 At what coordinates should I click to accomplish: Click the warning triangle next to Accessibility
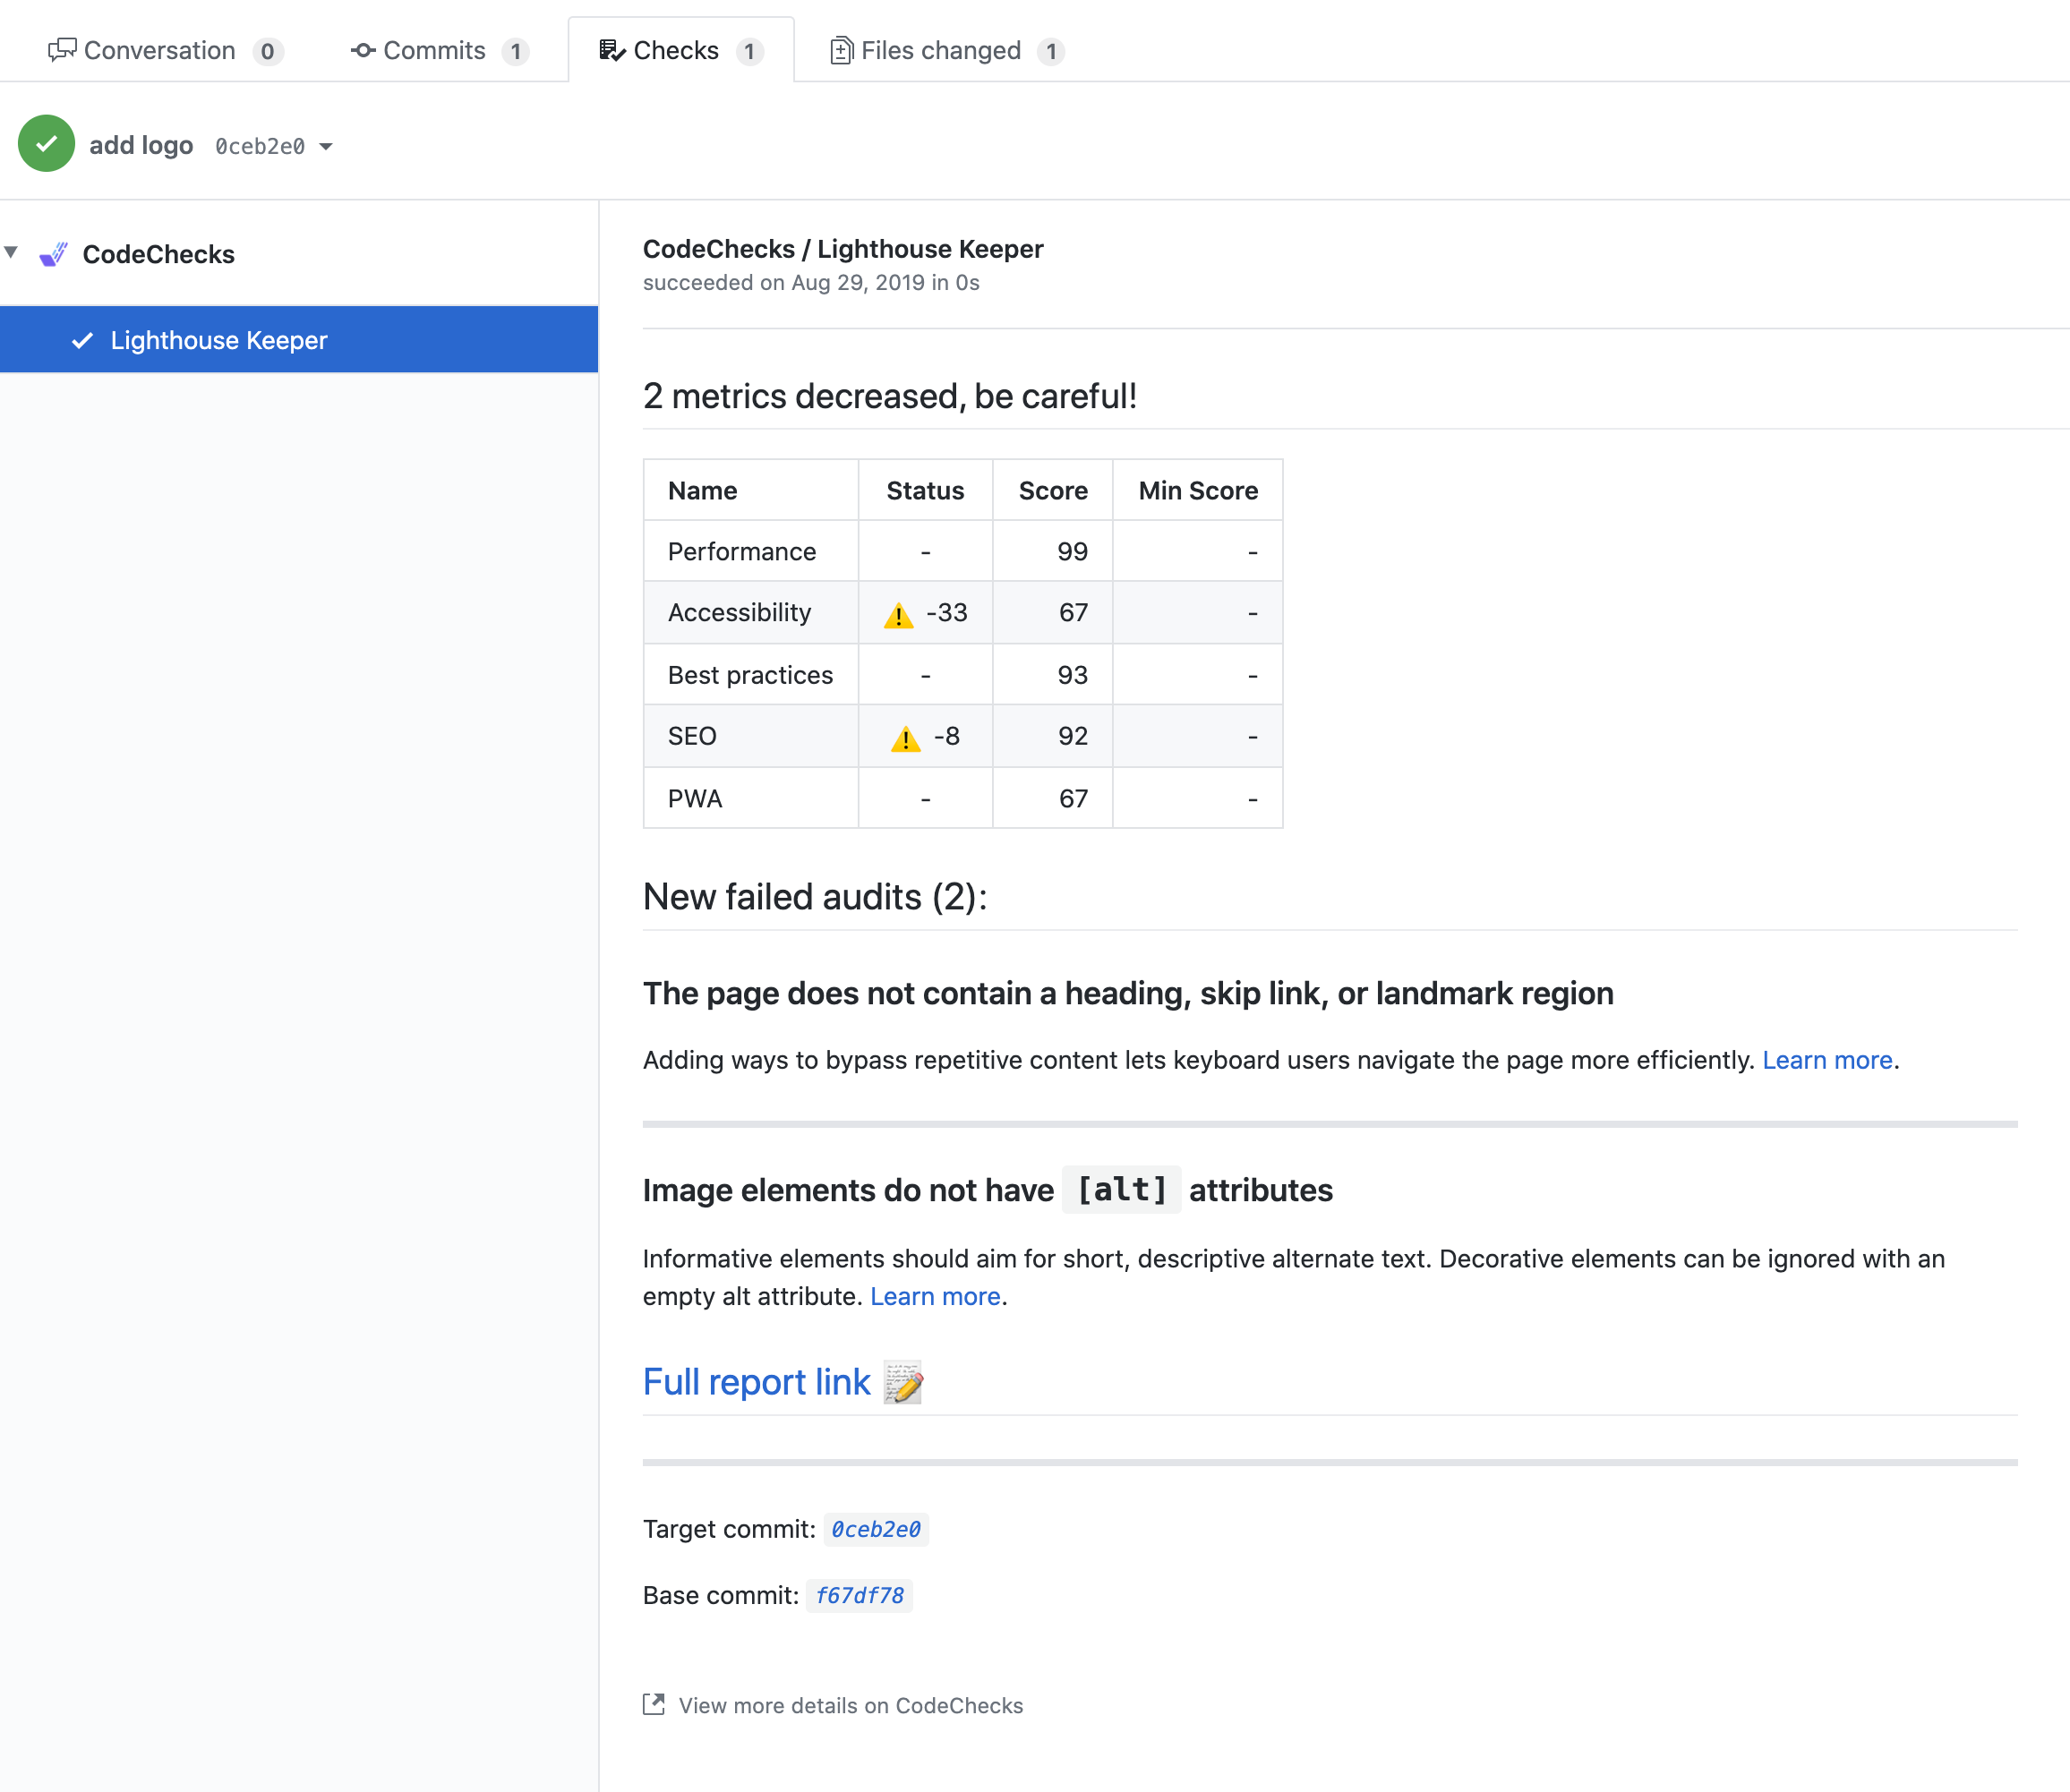click(899, 613)
